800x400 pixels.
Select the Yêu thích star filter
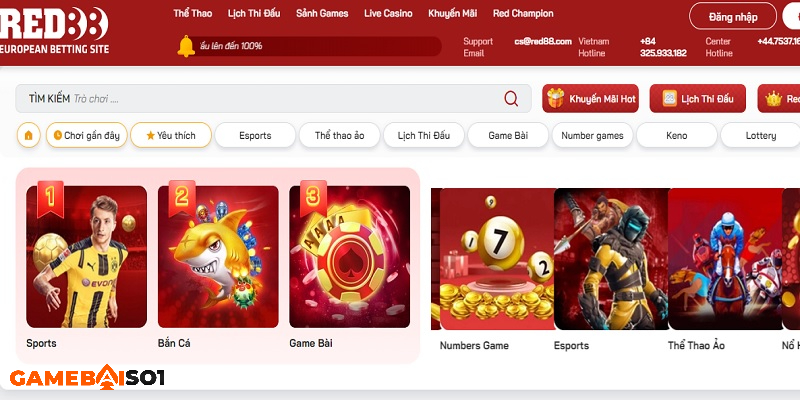point(171,135)
